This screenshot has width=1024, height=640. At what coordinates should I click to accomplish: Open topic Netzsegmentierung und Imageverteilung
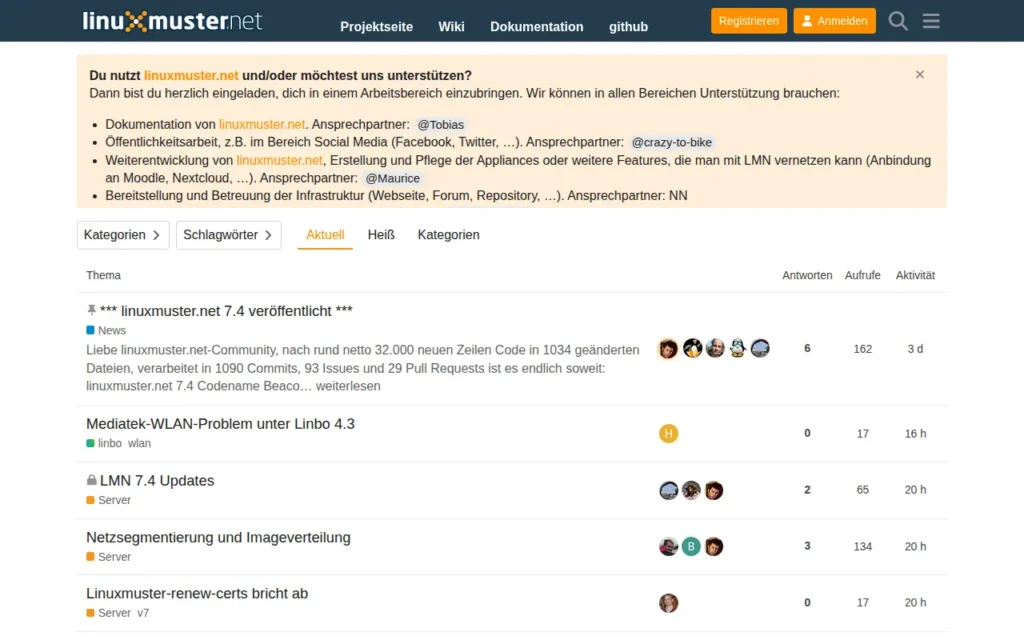(x=218, y=537)
